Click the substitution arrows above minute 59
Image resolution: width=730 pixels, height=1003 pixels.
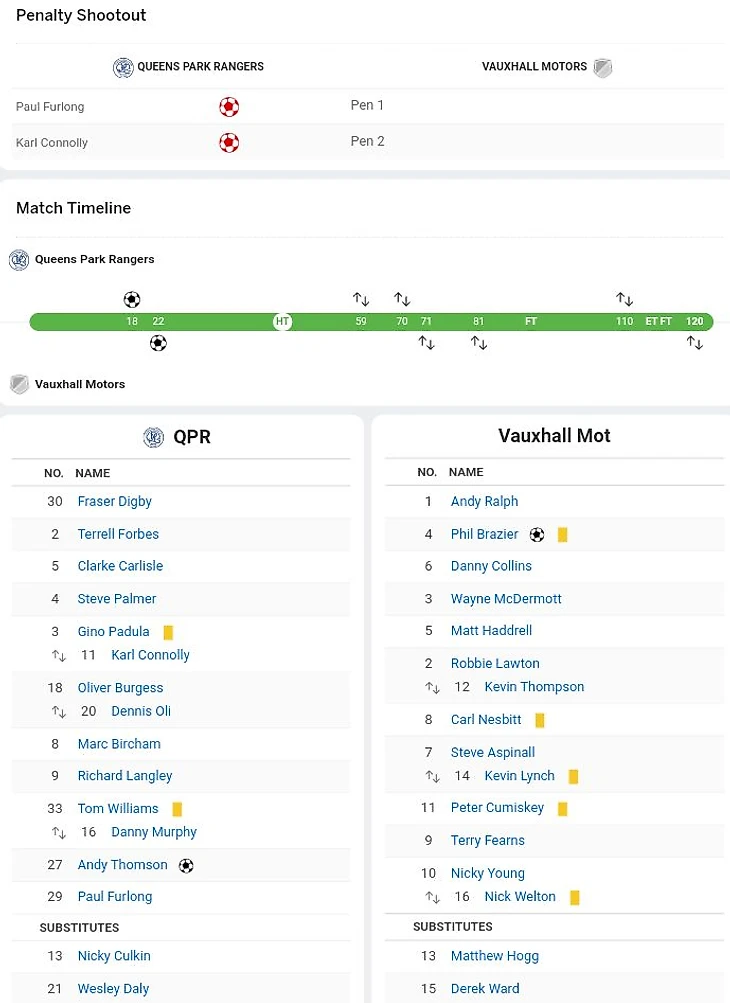pos(361,299)
